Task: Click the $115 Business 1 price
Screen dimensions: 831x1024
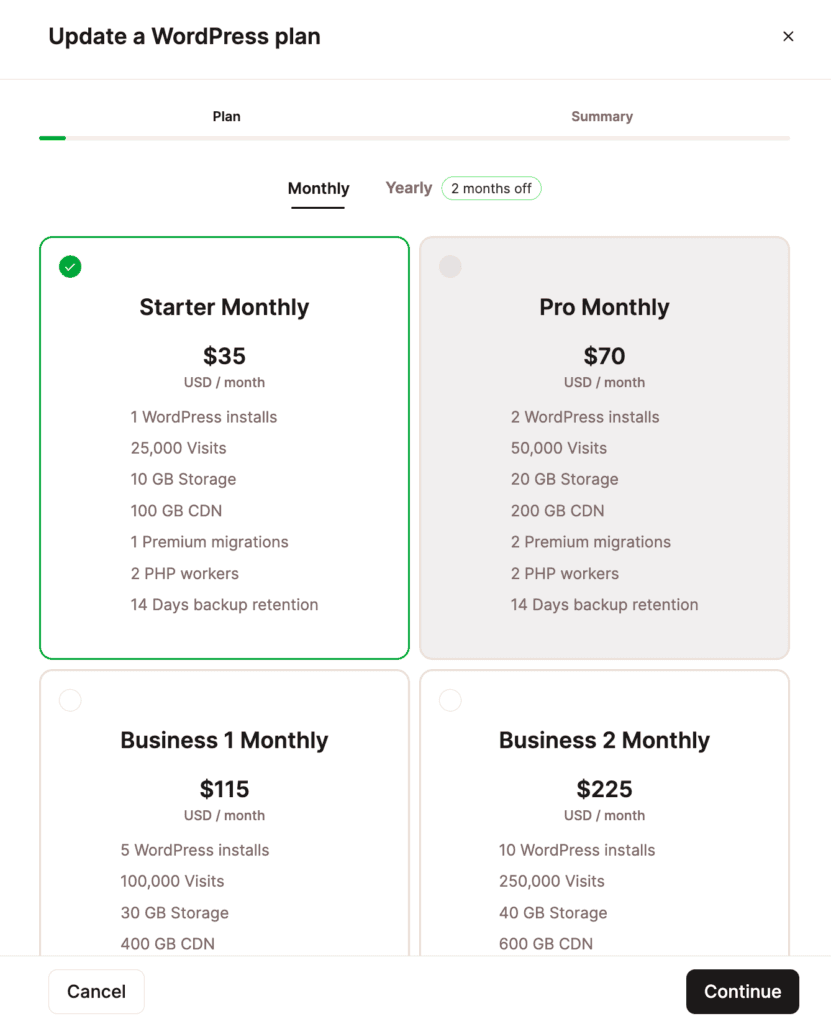Action: click(x=224, y=789)
